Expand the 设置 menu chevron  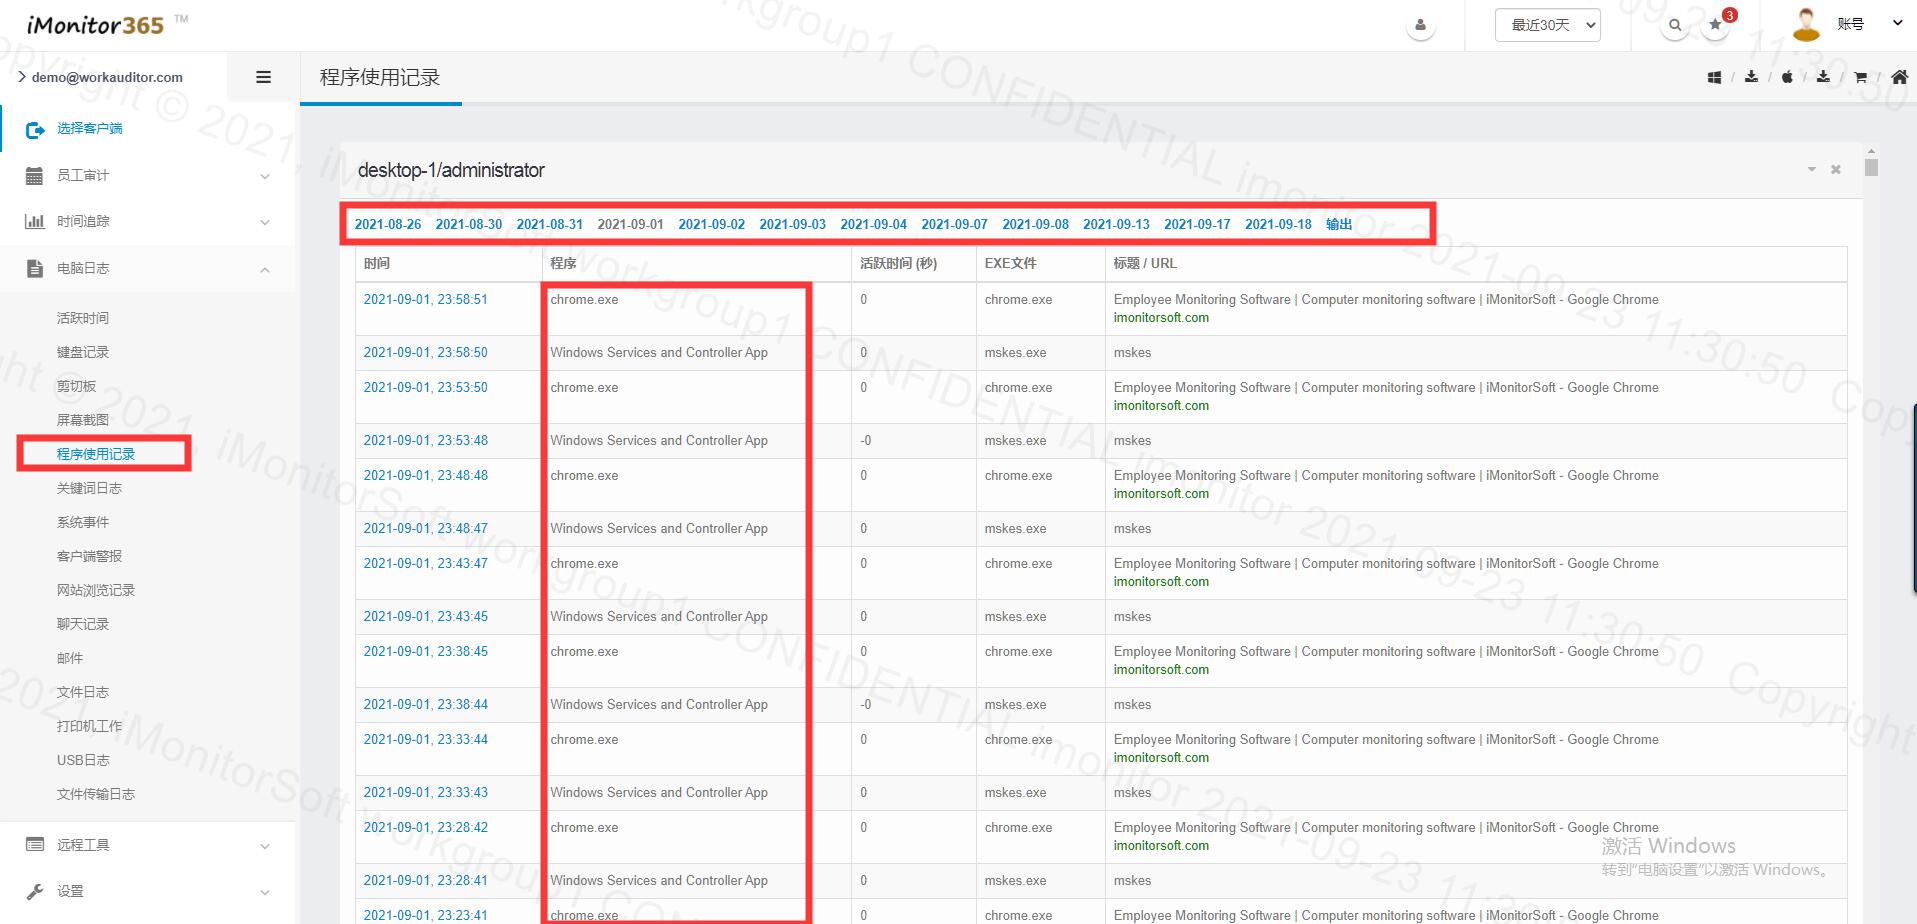265,892
